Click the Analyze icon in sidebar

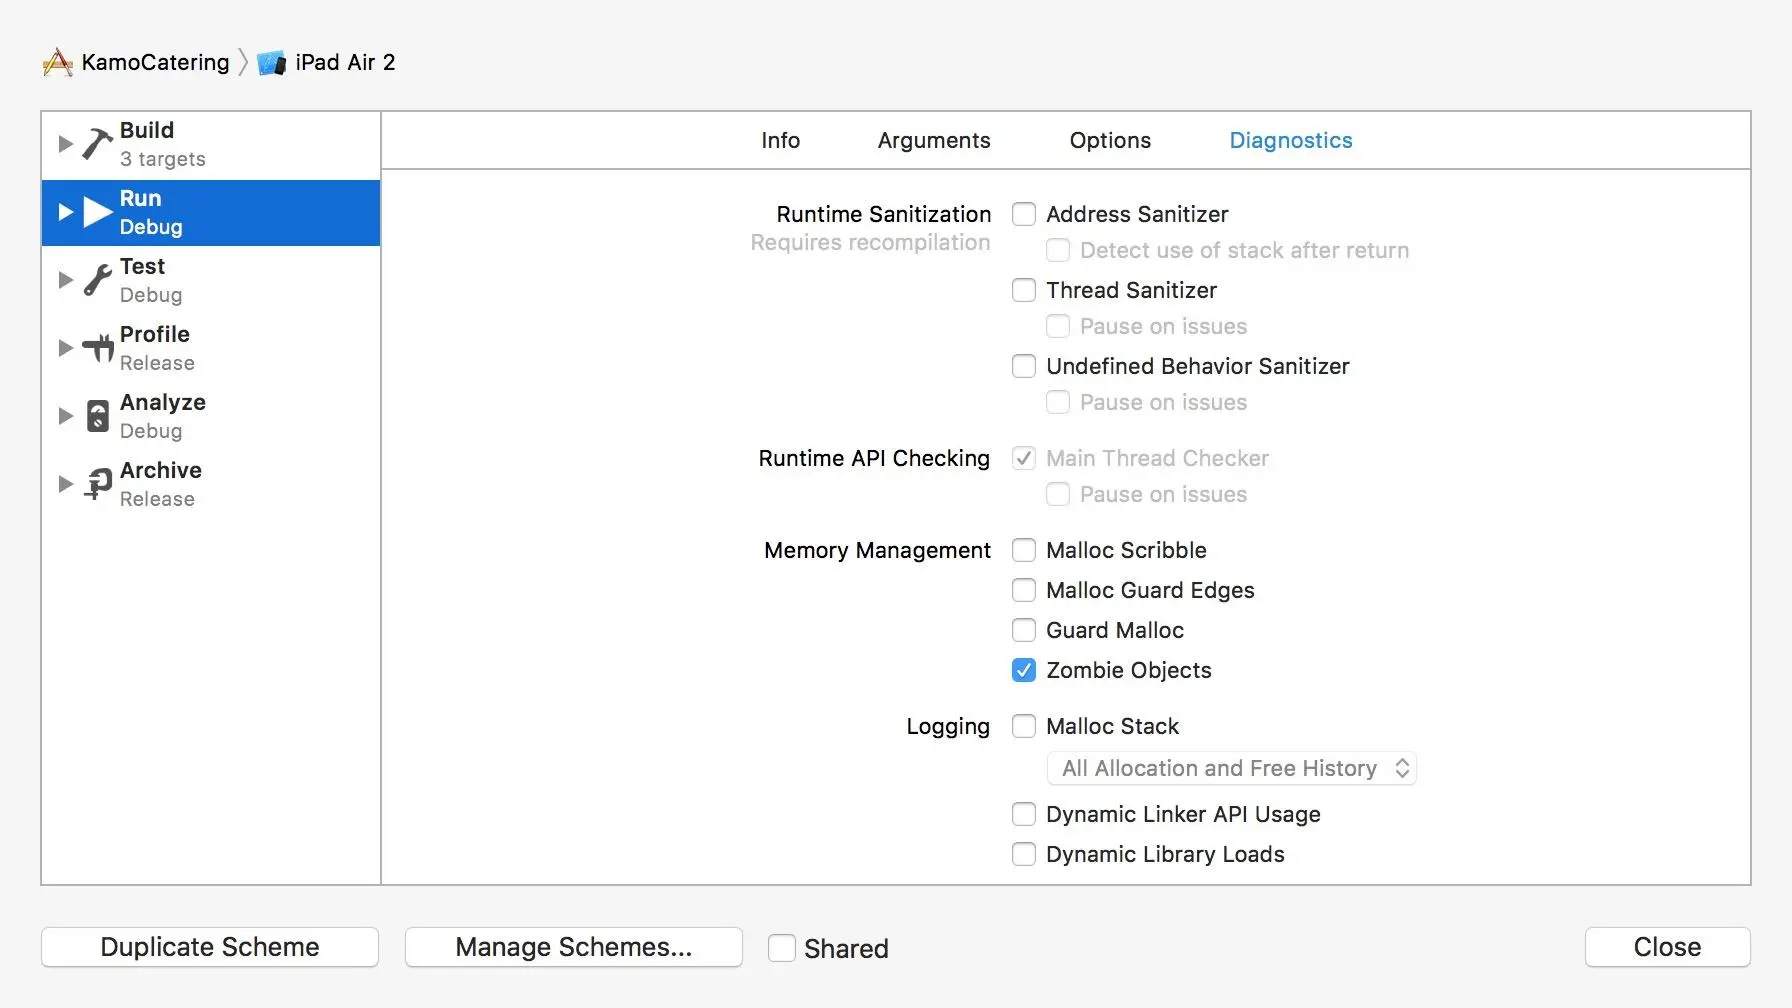[97, 416]
